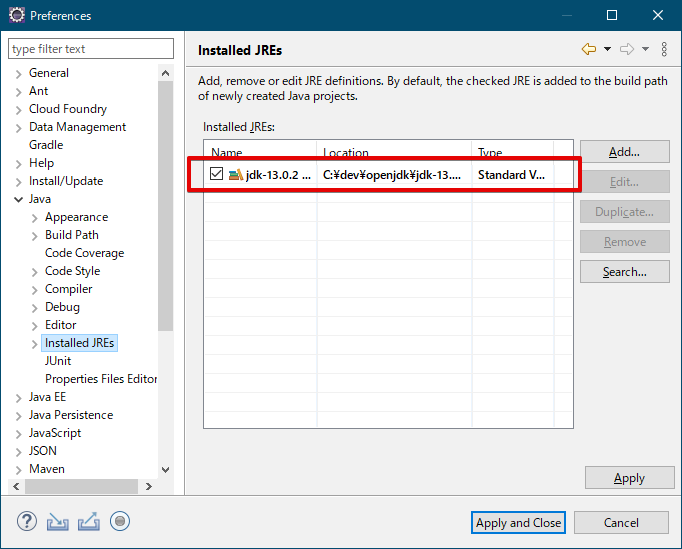Image resolution: width=682 pixels, height=549 pixels.
Task: Select Properties Files Editor tree item
Action: click(x=101, y=379)
